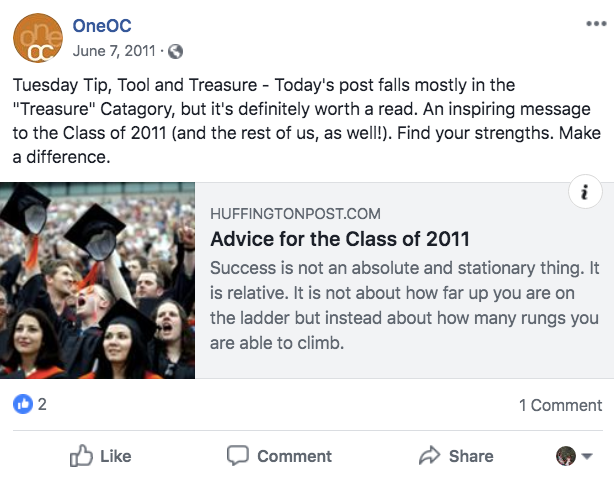Screen dimensions: 614x478
Task: View the 2 reactions count
Action: (42, 405)
